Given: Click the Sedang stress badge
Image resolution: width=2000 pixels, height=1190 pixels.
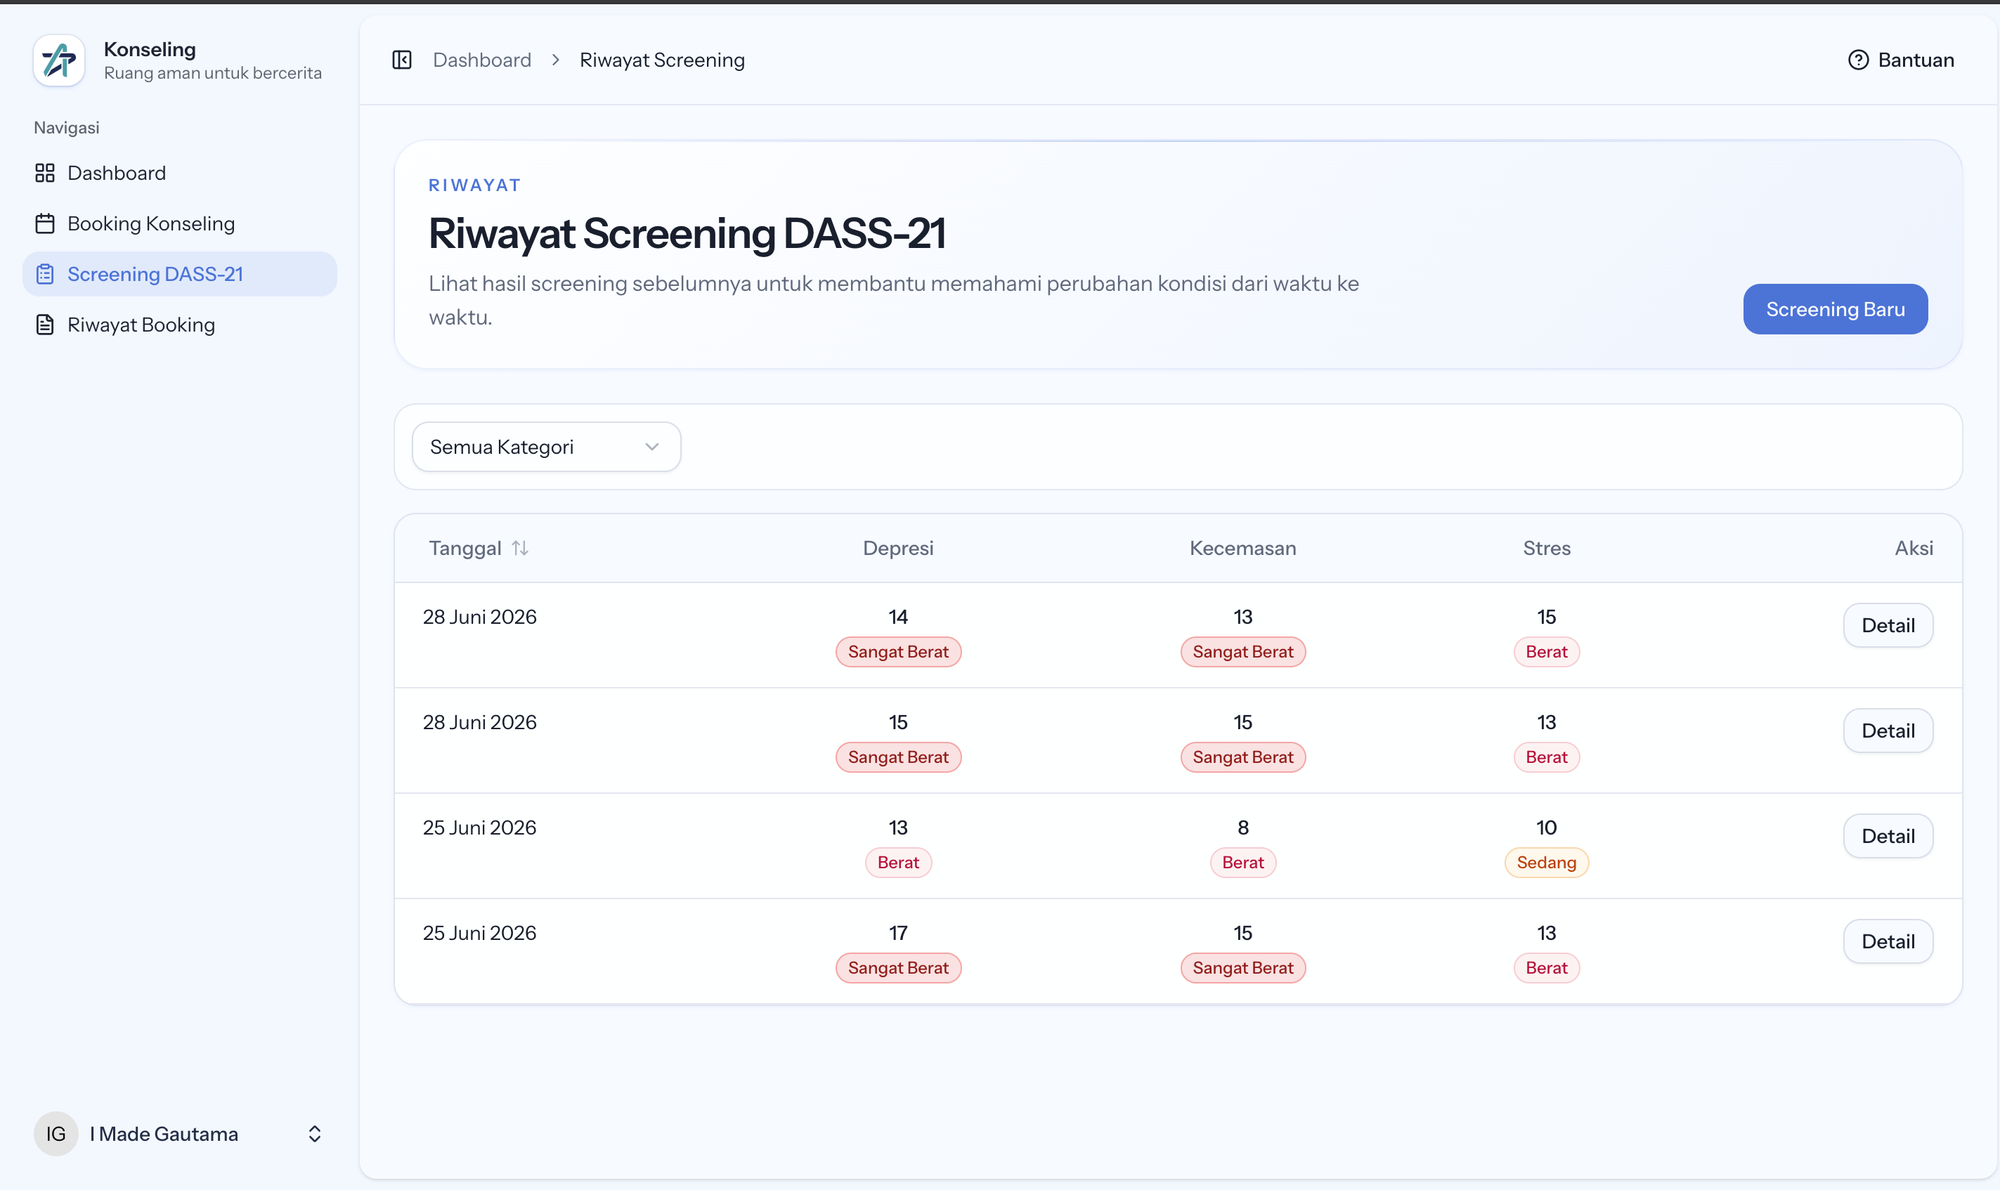Looking at the screenshot, I should (x=1546, y=863).
